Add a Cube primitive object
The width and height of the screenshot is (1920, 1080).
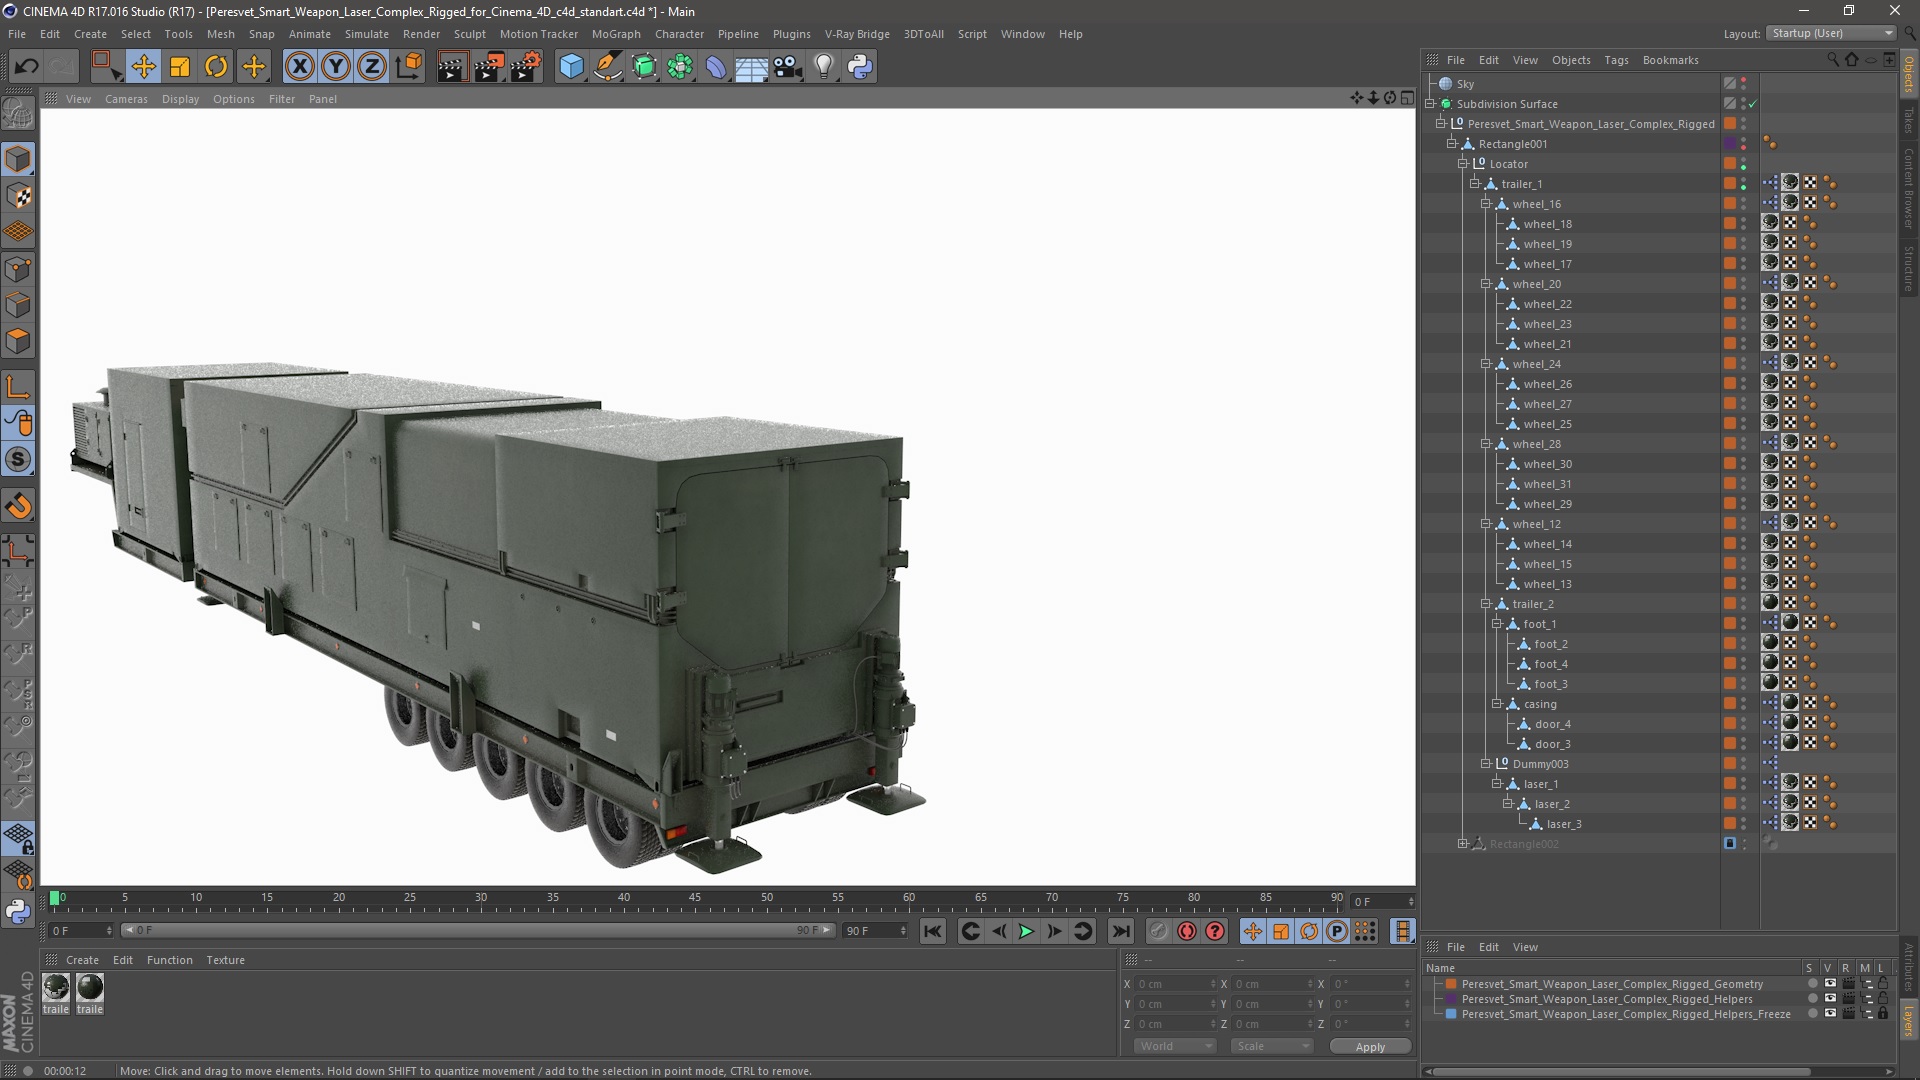coord(571,67)
